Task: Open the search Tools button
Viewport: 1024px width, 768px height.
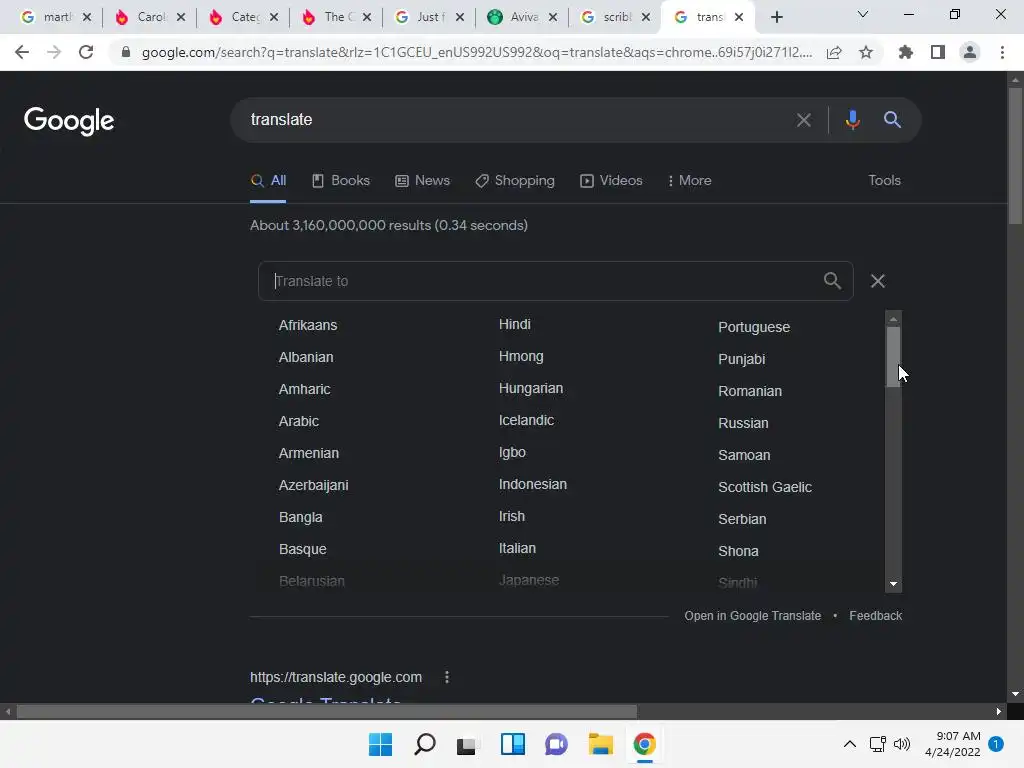Action: pyautogui.click(x=884, y=180)
